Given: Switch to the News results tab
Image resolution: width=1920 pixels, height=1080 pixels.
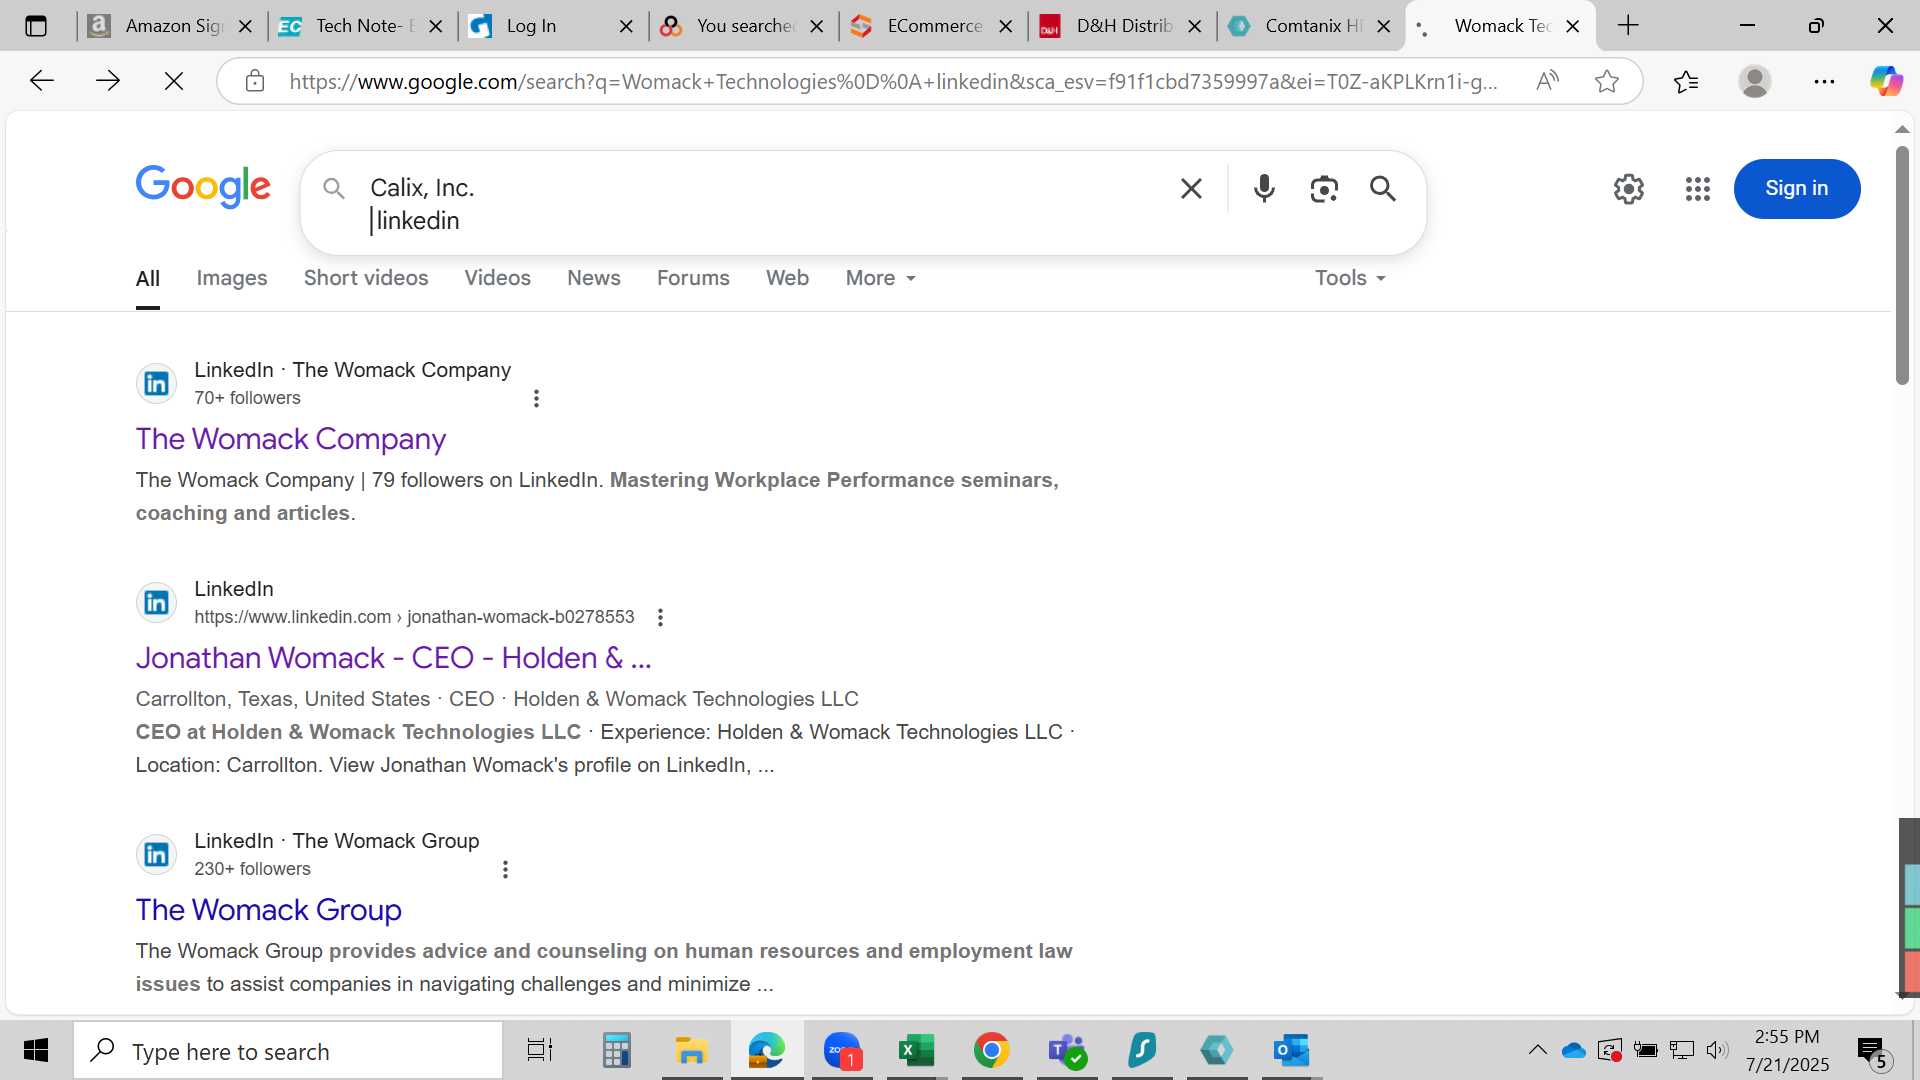Looking at the screenshot, I should click(594, 279).
